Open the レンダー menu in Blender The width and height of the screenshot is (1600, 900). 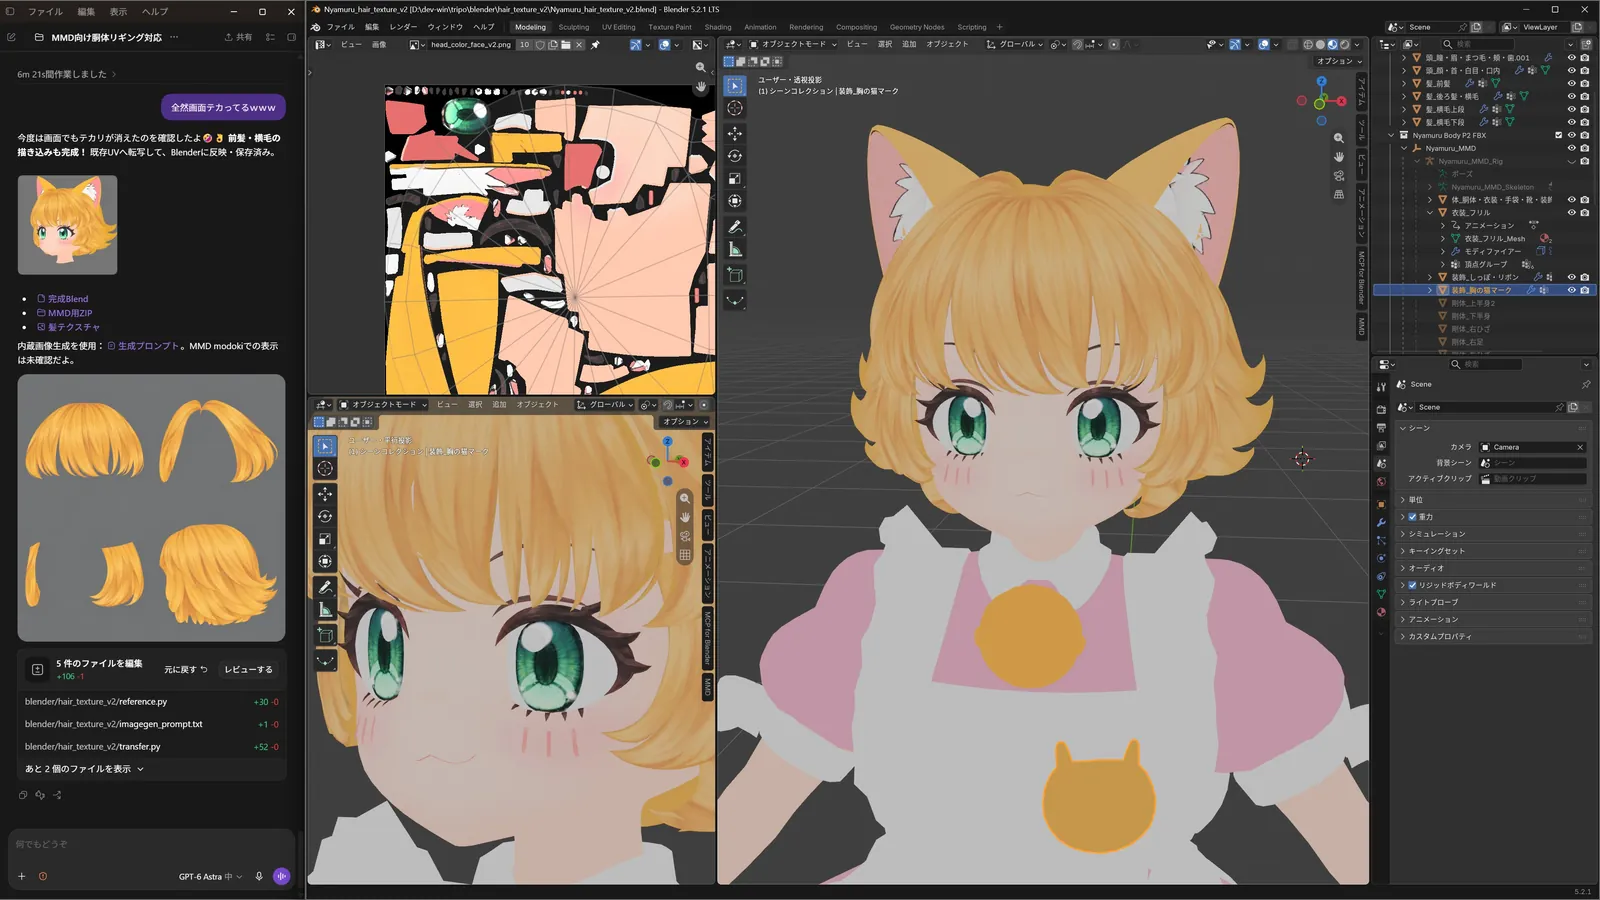tap(403, 27)
